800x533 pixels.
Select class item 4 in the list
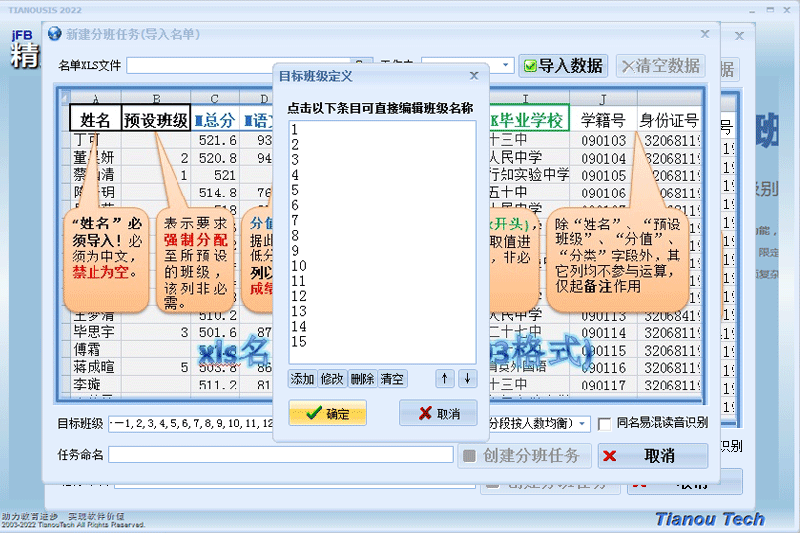tap(382, 175)
